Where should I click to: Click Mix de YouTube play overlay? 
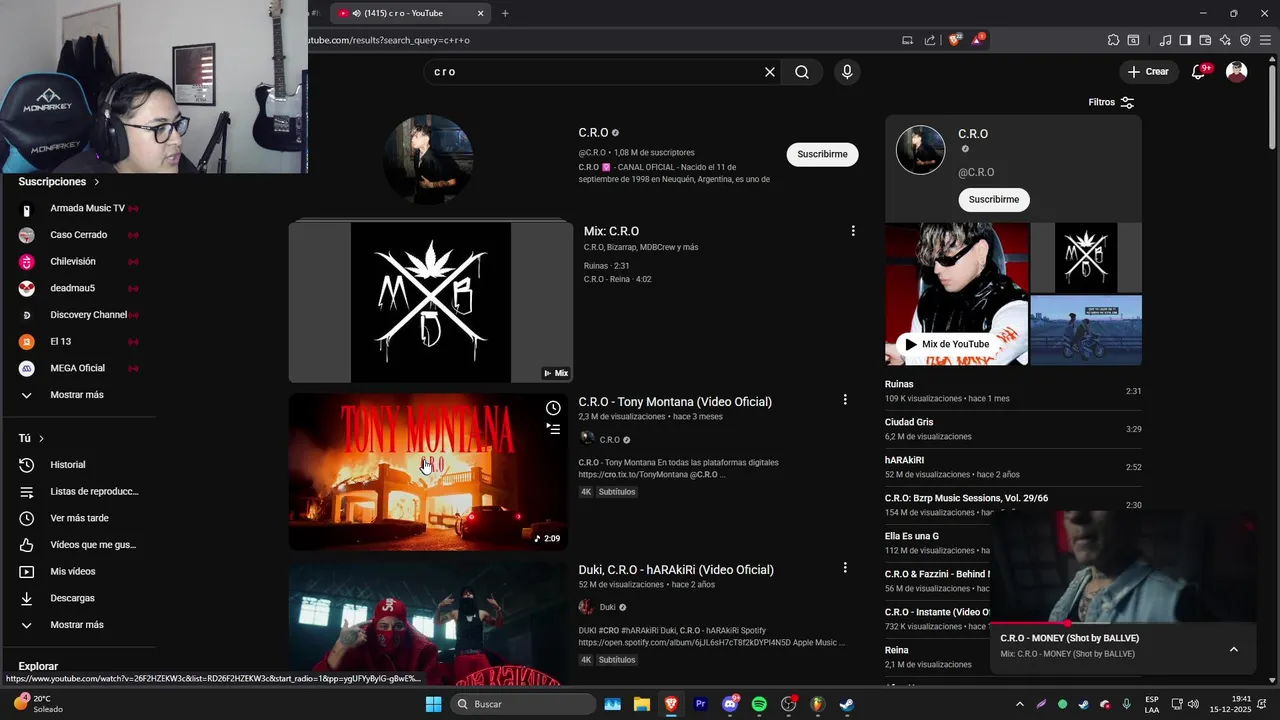coord(946,344)
